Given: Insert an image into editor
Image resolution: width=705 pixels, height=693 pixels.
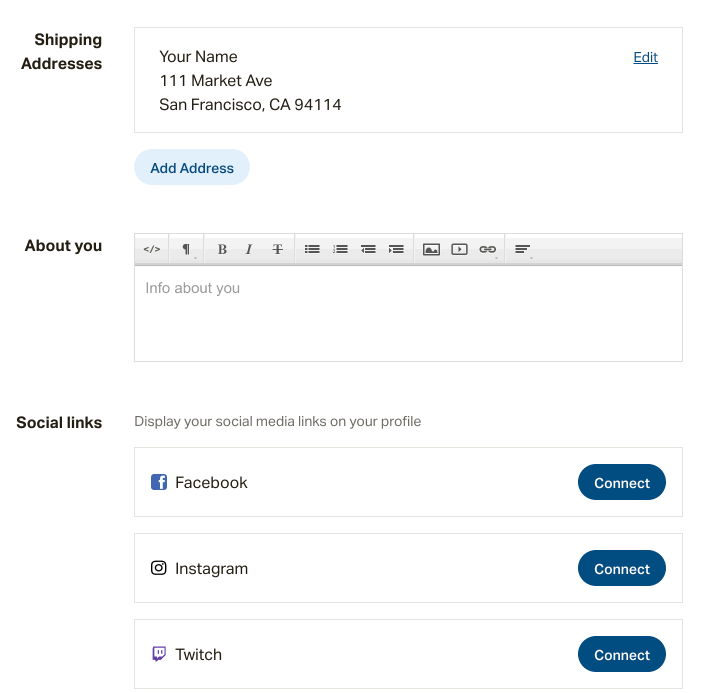Looking at the screenshot, I should coord(431,249).
